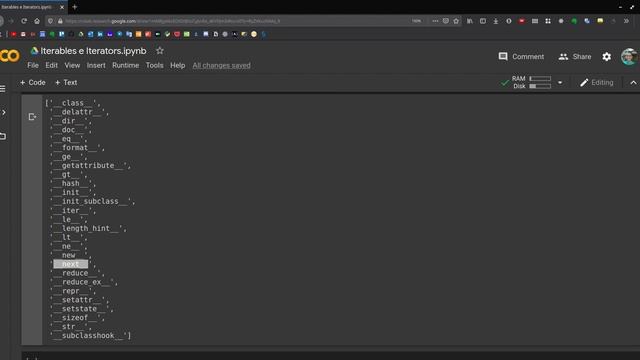Open the browser downloads icon
Viewport: 640px width, 360px height.
pos(496,21)
